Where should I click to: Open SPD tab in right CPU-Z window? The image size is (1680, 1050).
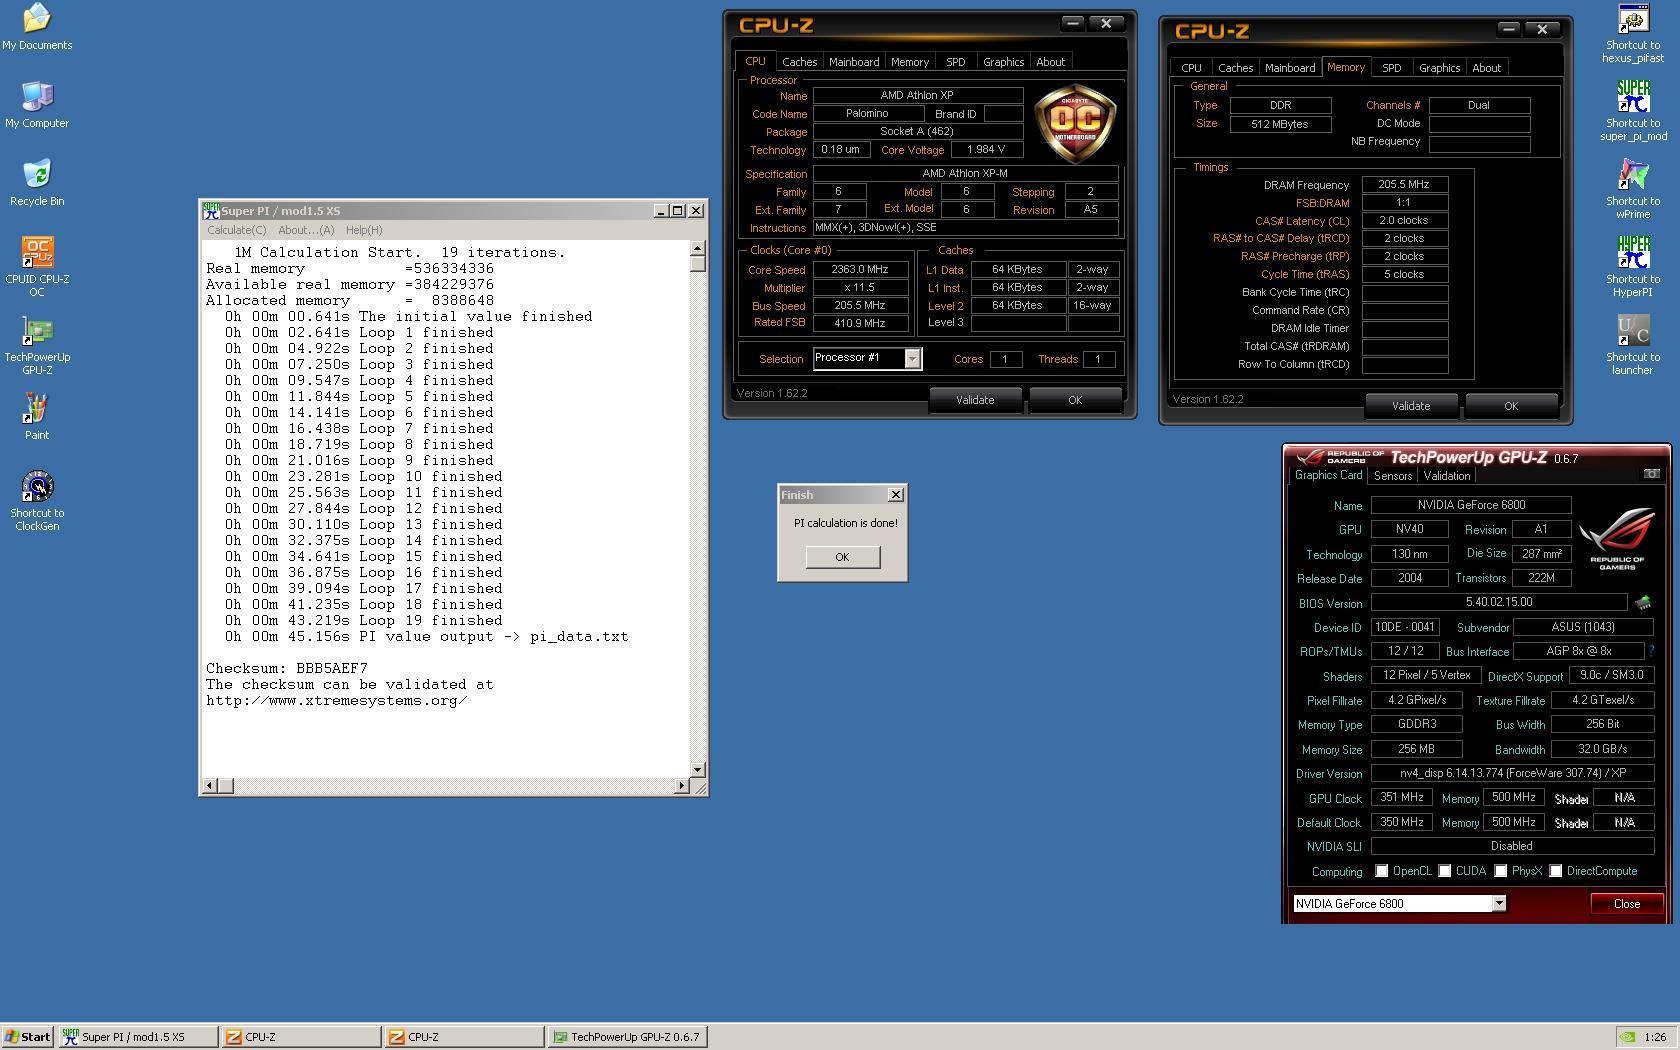(x=1391, y=68)
